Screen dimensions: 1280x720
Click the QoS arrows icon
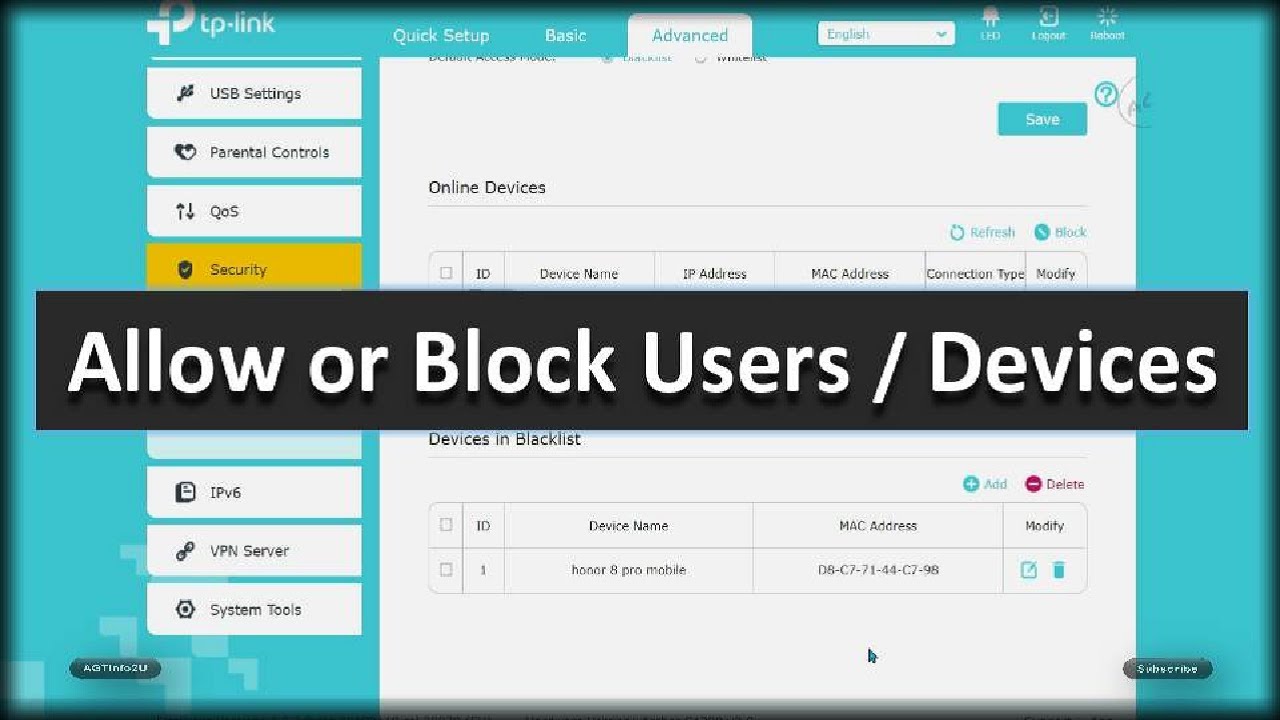(x=185, y=211)
